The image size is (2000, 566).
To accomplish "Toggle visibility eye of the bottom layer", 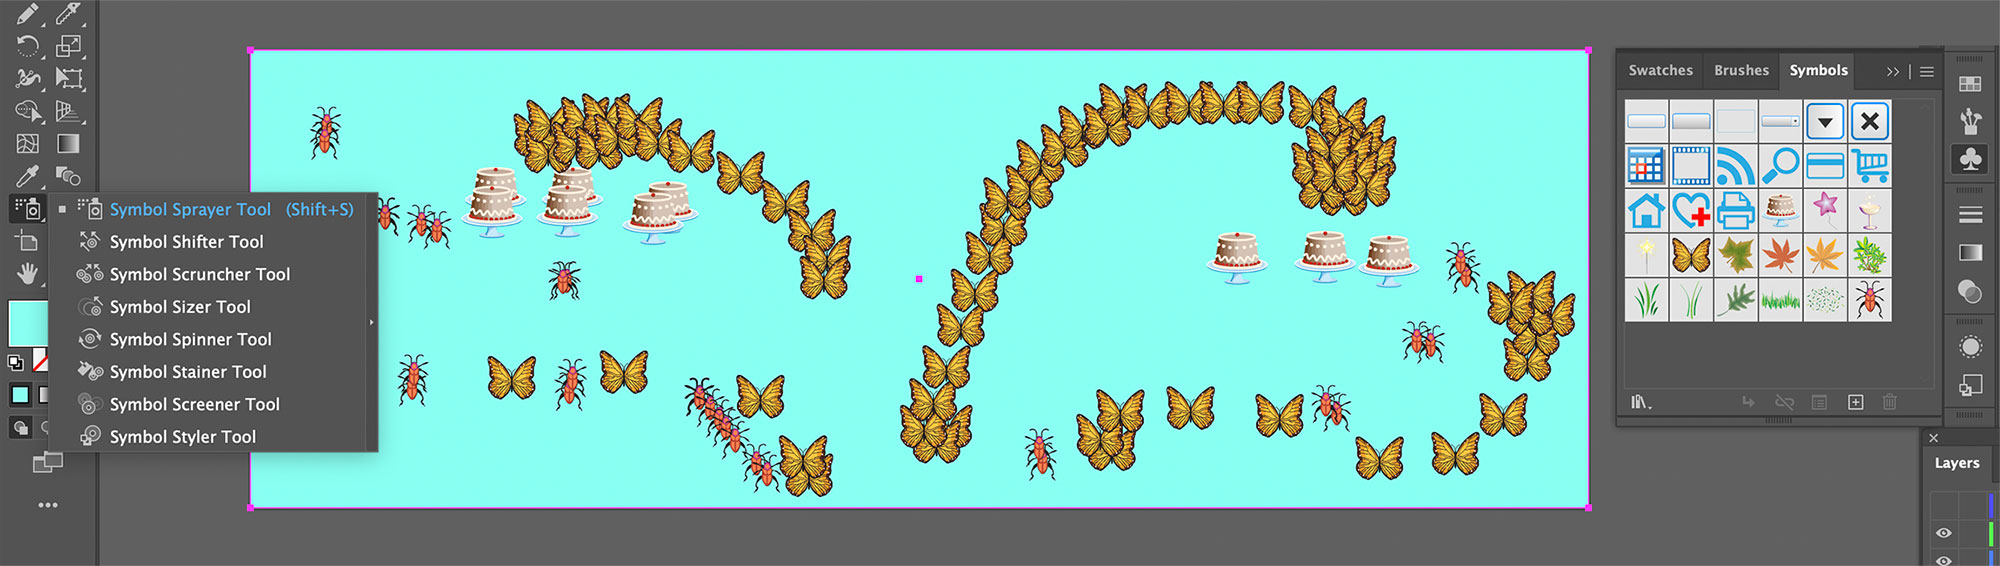I will (x=1943, y=560).
